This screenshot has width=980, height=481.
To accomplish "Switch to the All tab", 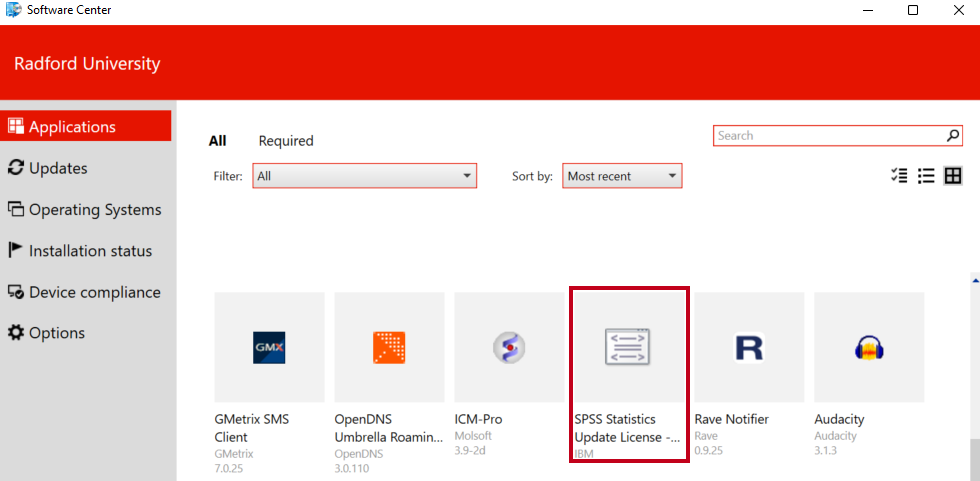I will [x=218, y=141].
